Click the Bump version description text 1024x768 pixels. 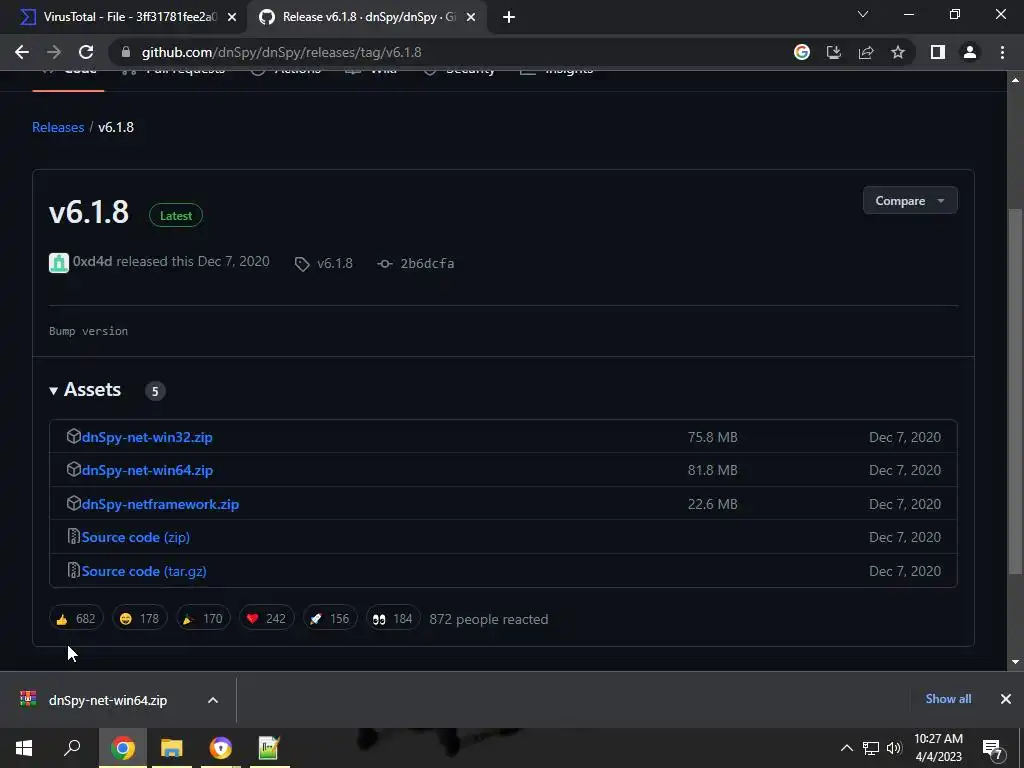coord(88,331)
